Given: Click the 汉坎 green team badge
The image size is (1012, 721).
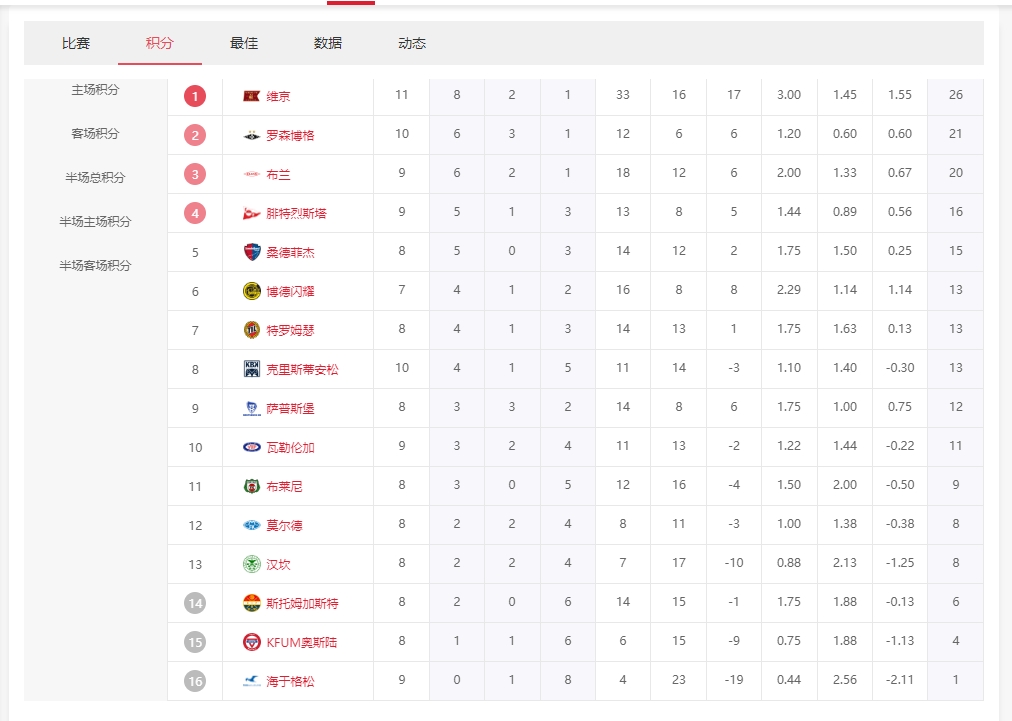Looking at the screenshot, I should [x=251, y=564].
